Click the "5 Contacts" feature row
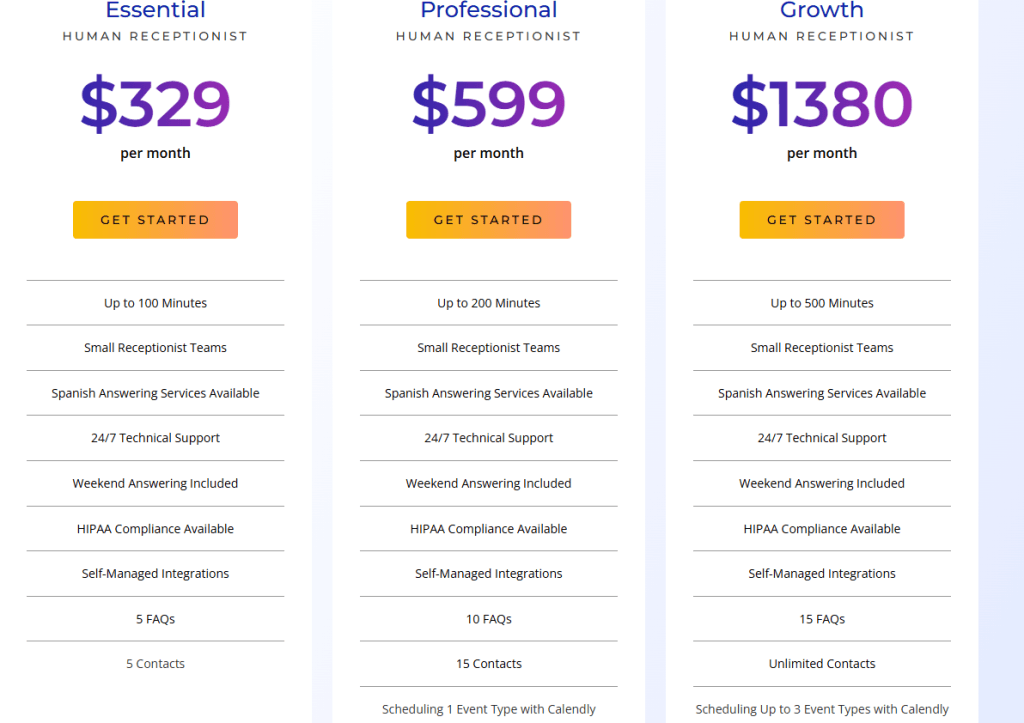The width and height of the screenshot is (1024, 723). click(155, 664)
